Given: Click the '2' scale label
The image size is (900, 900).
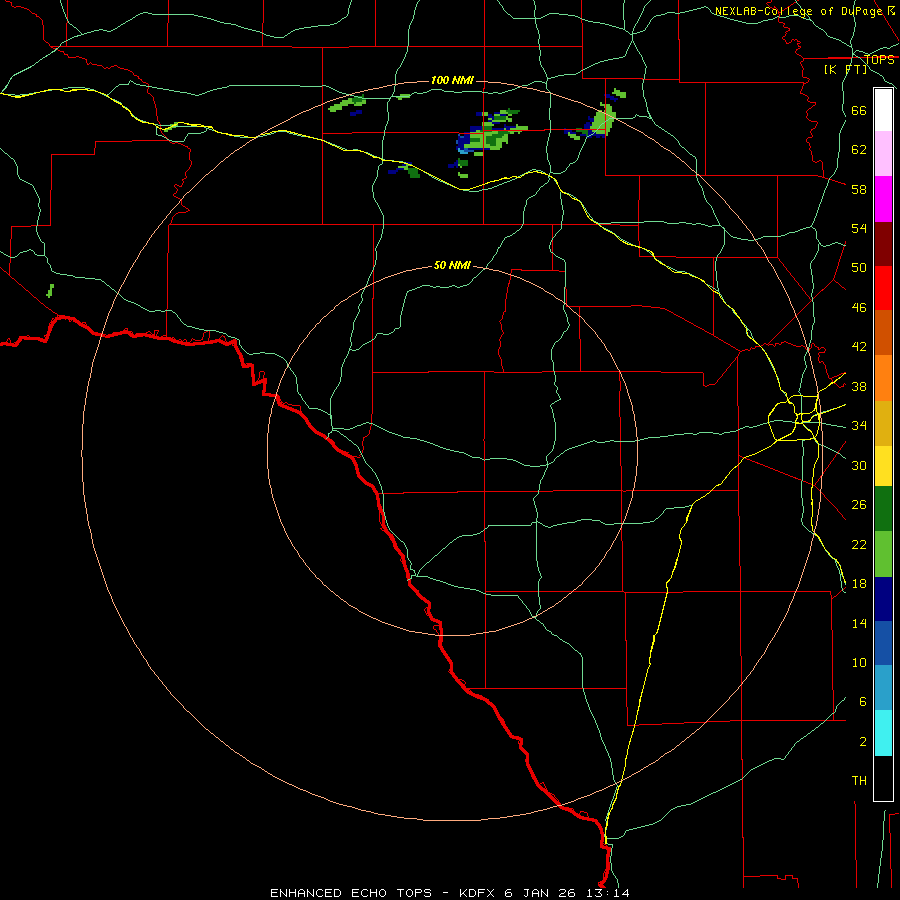Looking at the screenshot, I should [x=863, y=742].
